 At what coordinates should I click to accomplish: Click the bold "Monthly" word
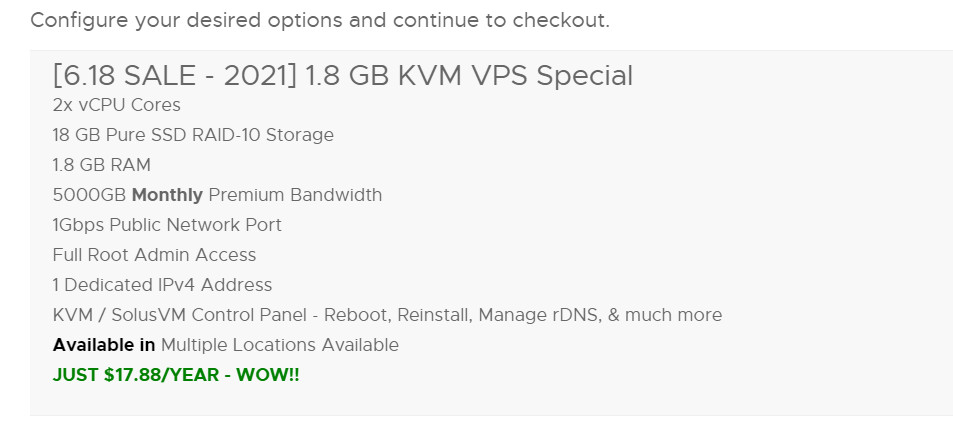pos(167,195)
